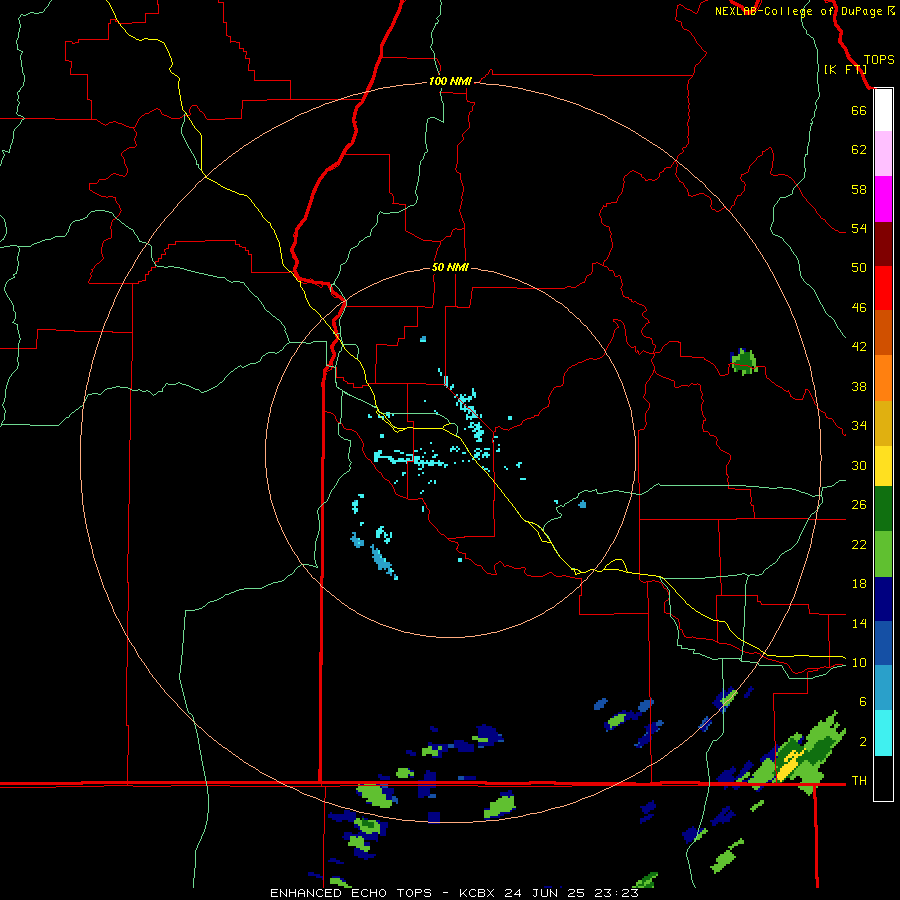900x900 pixels.
Task: Click the 100 NMI range ring label
Action: click(450, 82)
